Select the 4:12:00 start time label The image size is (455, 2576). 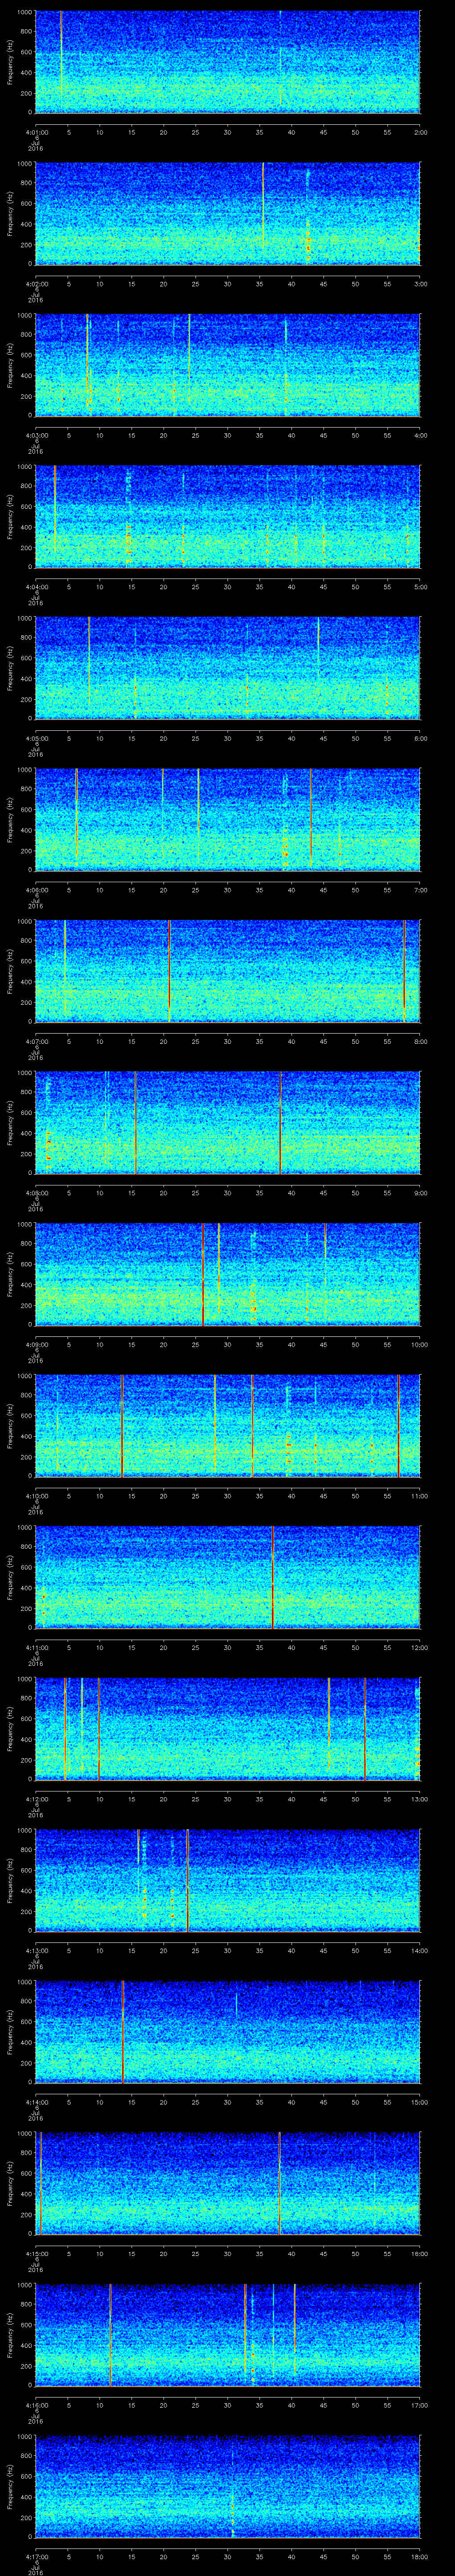click(36, 1799)
